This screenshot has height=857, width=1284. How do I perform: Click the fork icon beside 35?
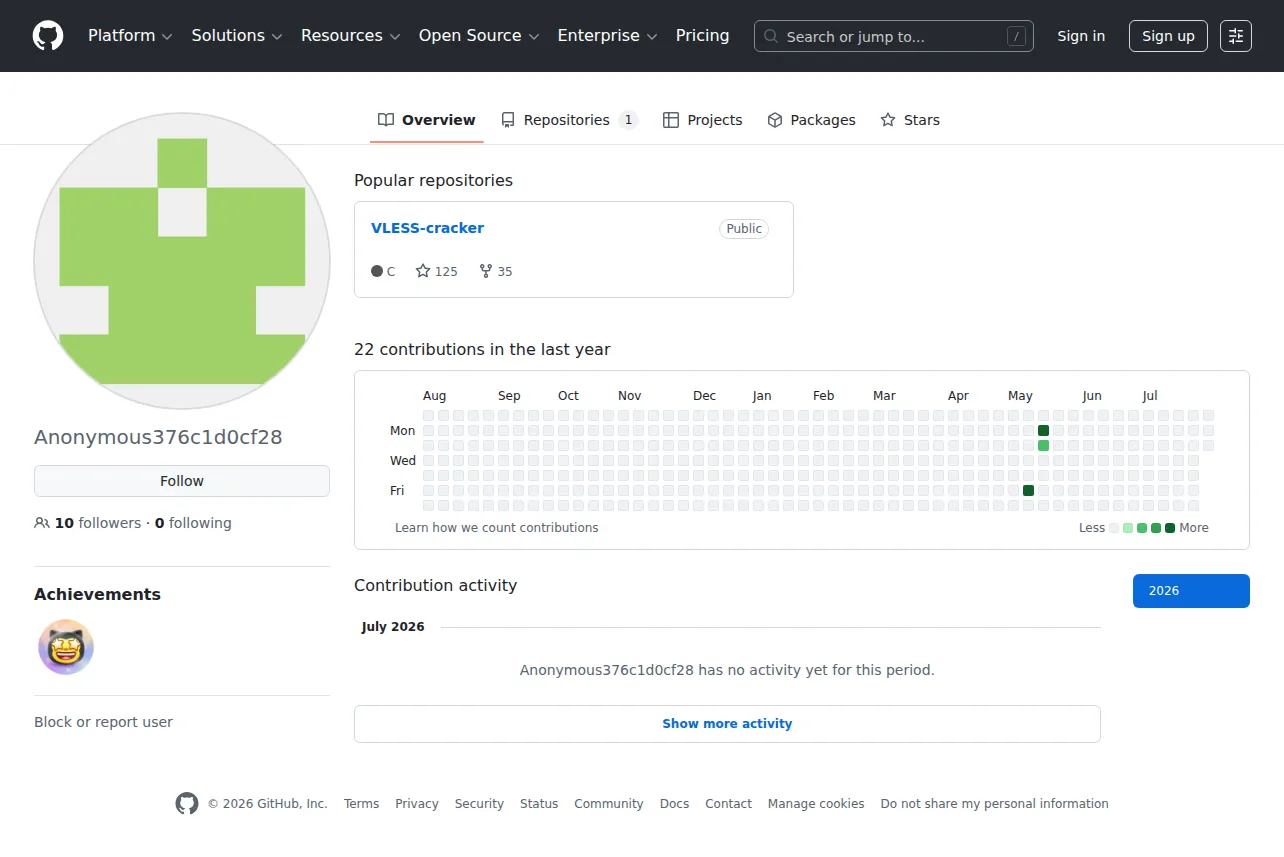coord(486,271)
